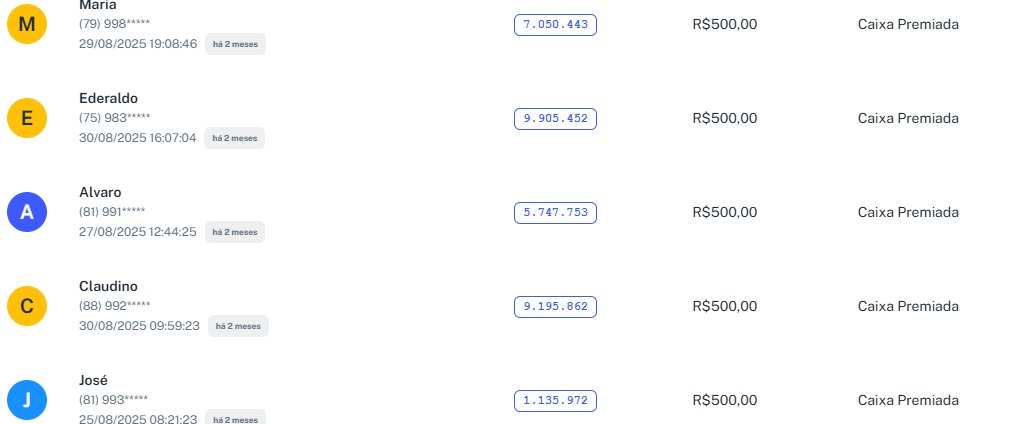Click Maria's timestamp 29/08/2025 19:08:46
This screenshot has height=424, width=1019.
tap(138, 44)
